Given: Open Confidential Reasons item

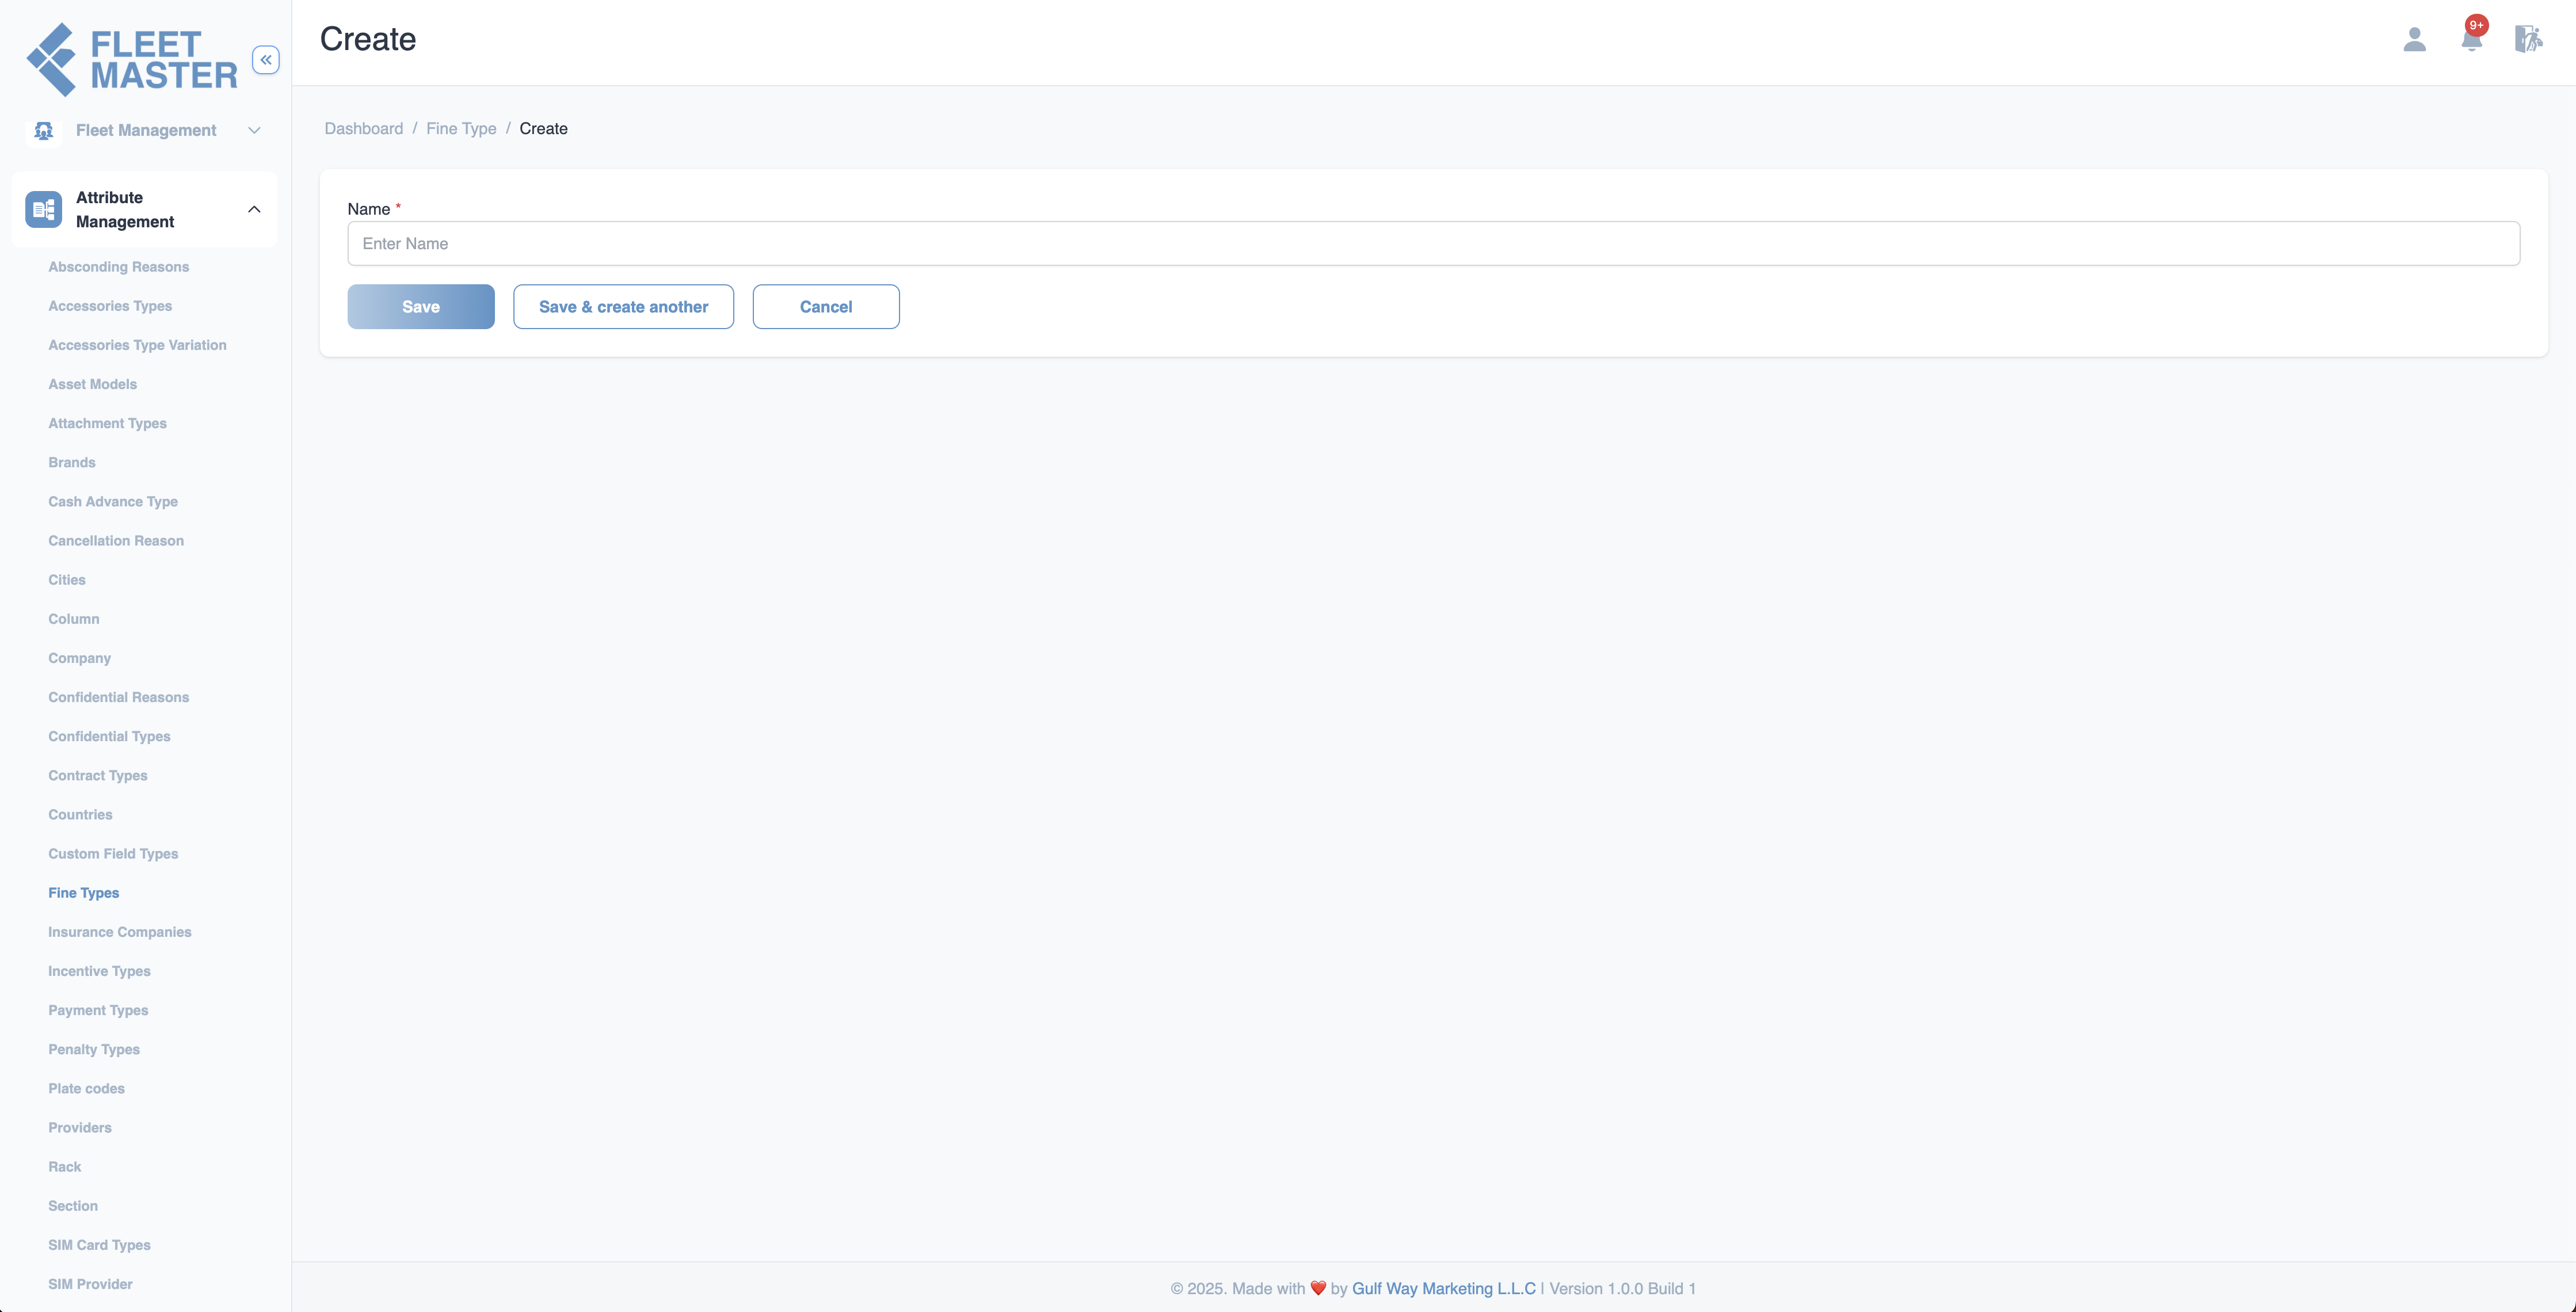Looking at the screenshot, I should (x=118, y=697).
